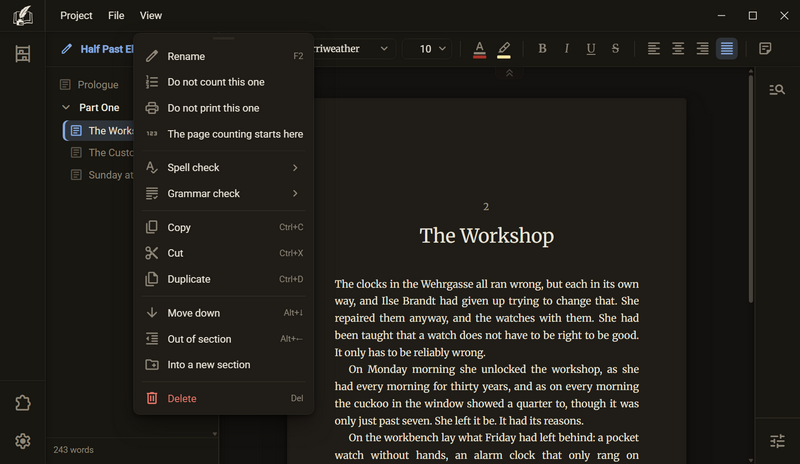
Task: Choose the red Delete option
Action: 223,399
